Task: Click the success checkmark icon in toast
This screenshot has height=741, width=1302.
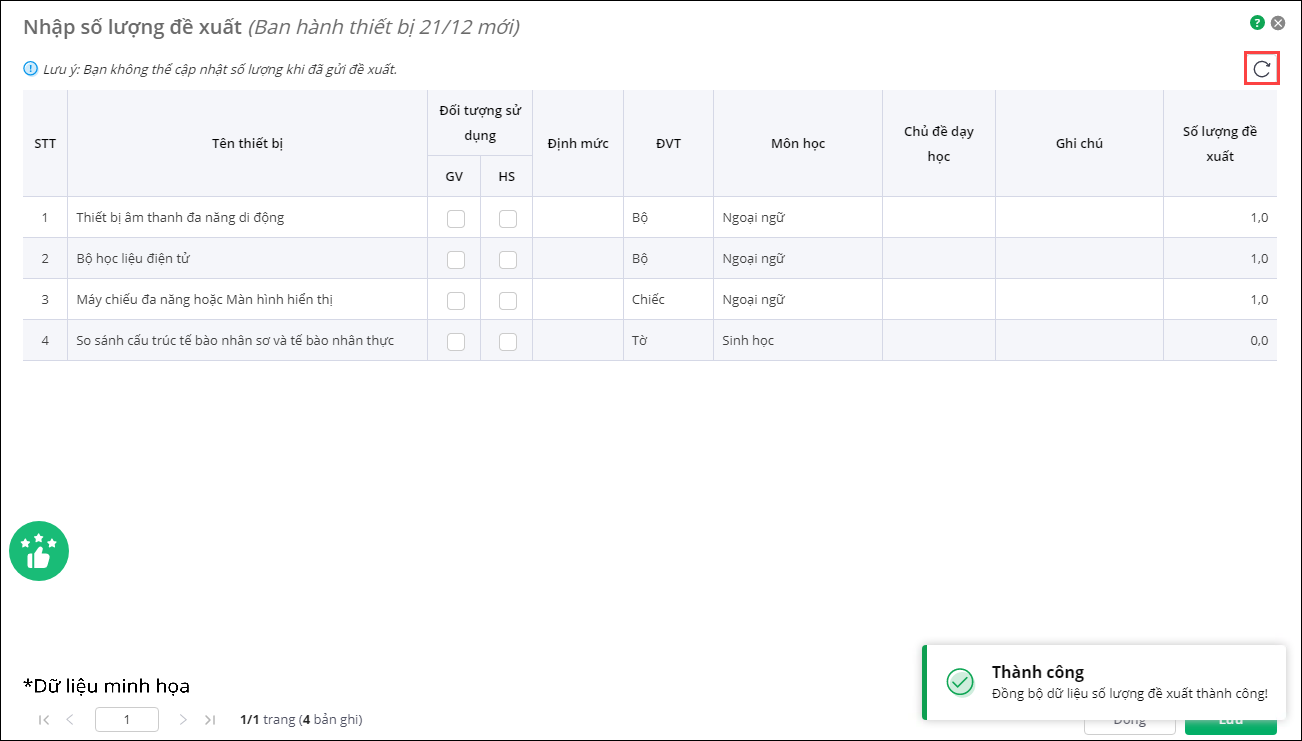Action: [960, 682]
